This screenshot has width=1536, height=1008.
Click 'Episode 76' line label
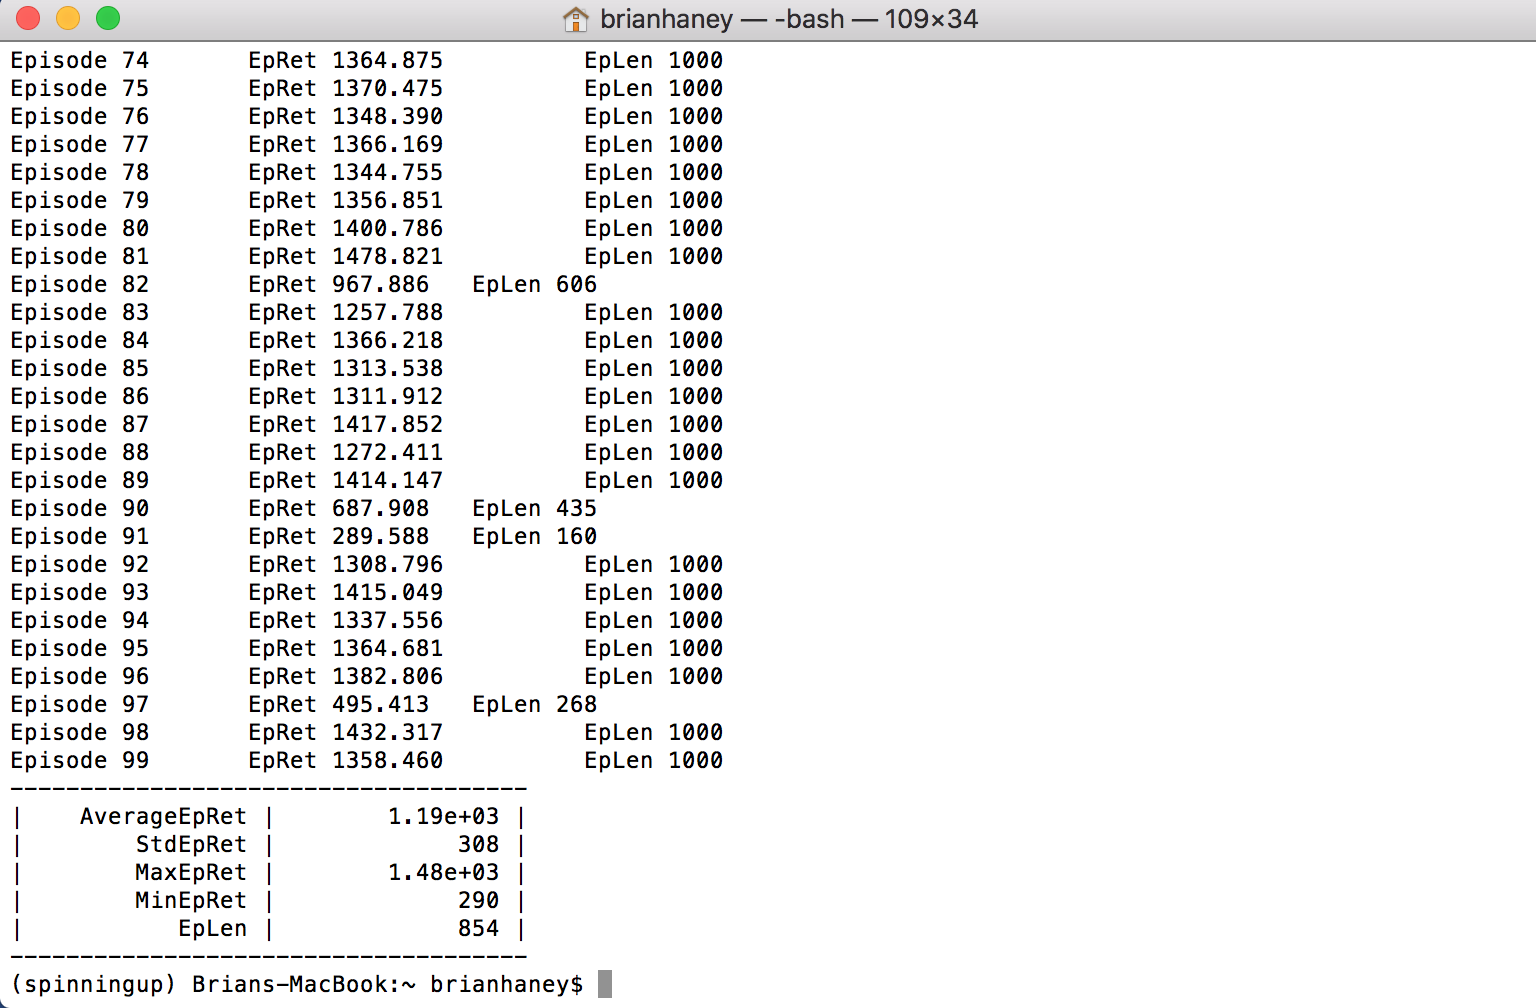coord(80,116)
